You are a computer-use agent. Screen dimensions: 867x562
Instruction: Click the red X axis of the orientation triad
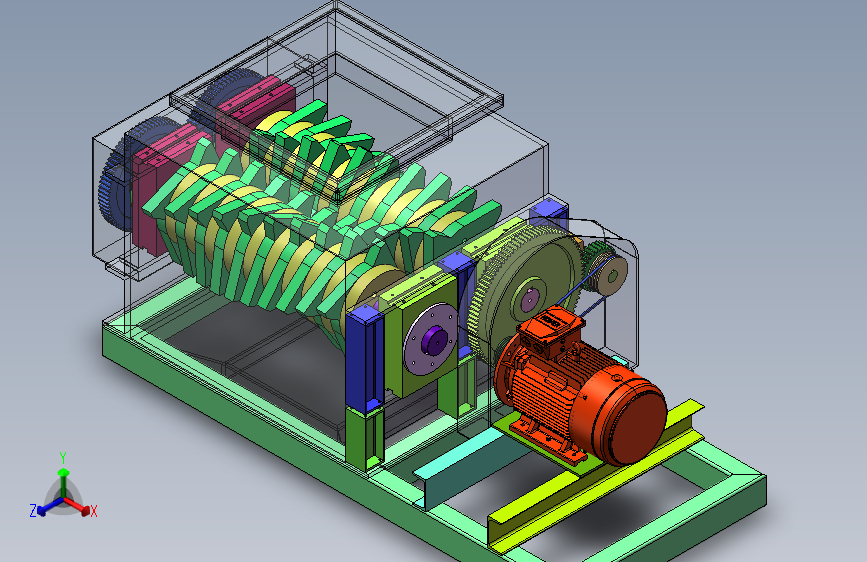(x=77, y=505)
